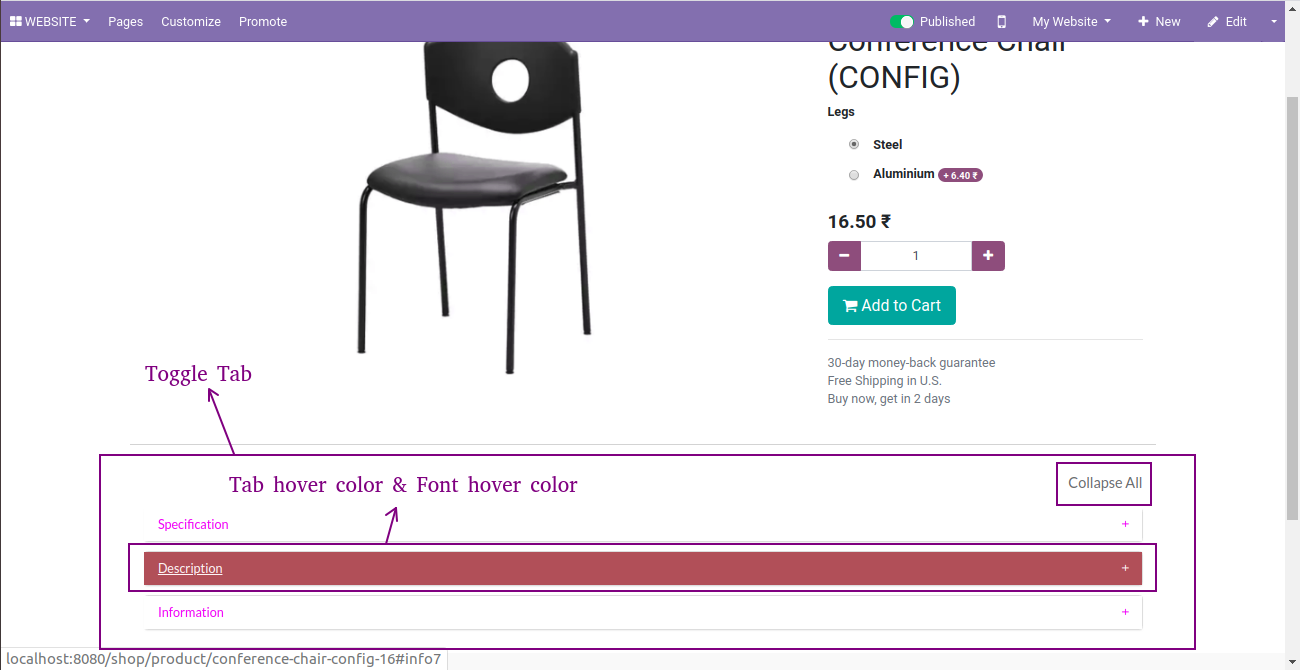Select the Steel legs option
1300x670 pixels.
854,145
